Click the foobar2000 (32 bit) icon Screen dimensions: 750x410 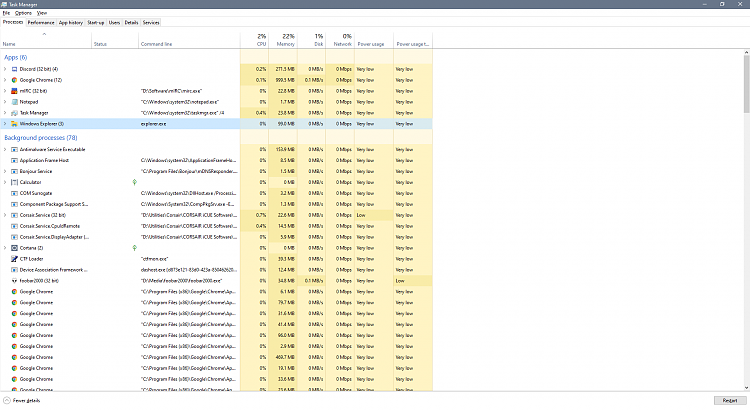click(x=14, y=281)
